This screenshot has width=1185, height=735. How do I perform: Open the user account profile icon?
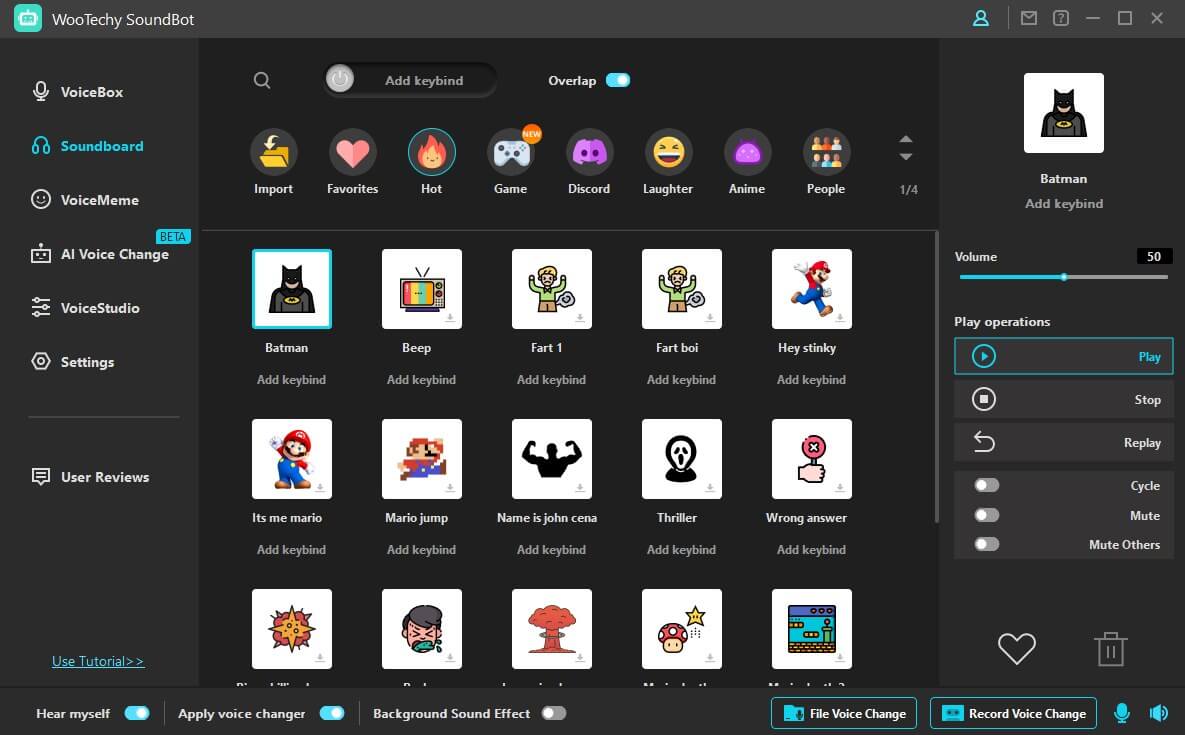point(980,18)
